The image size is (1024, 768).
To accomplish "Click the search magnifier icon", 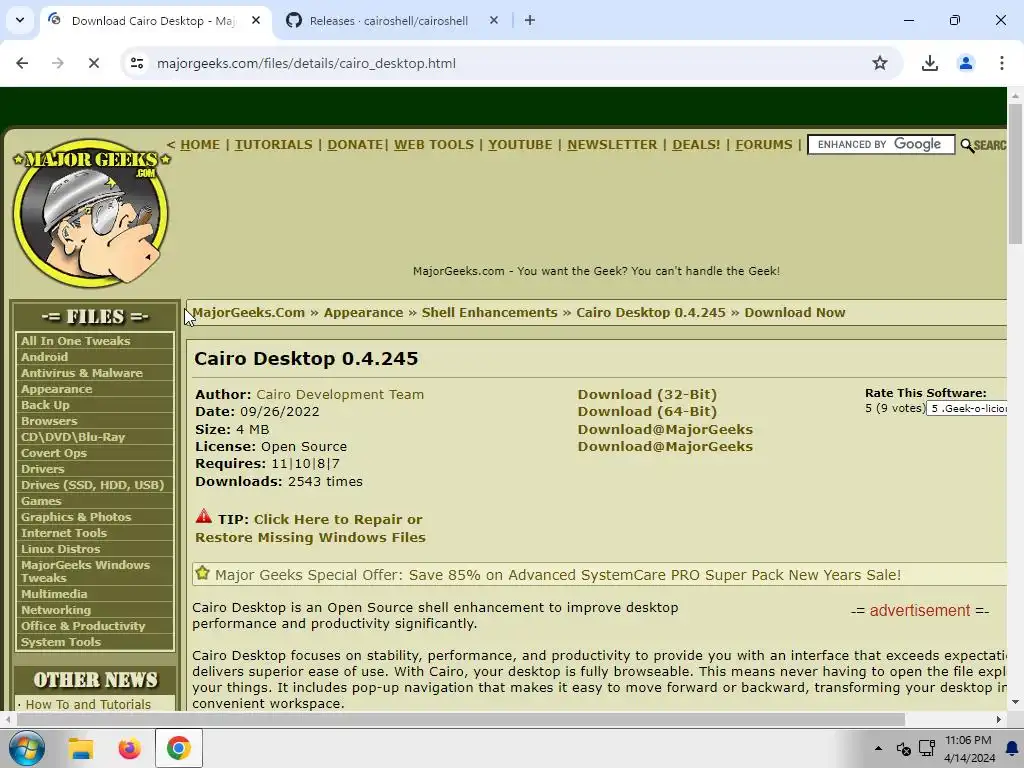I will point(967,145).
